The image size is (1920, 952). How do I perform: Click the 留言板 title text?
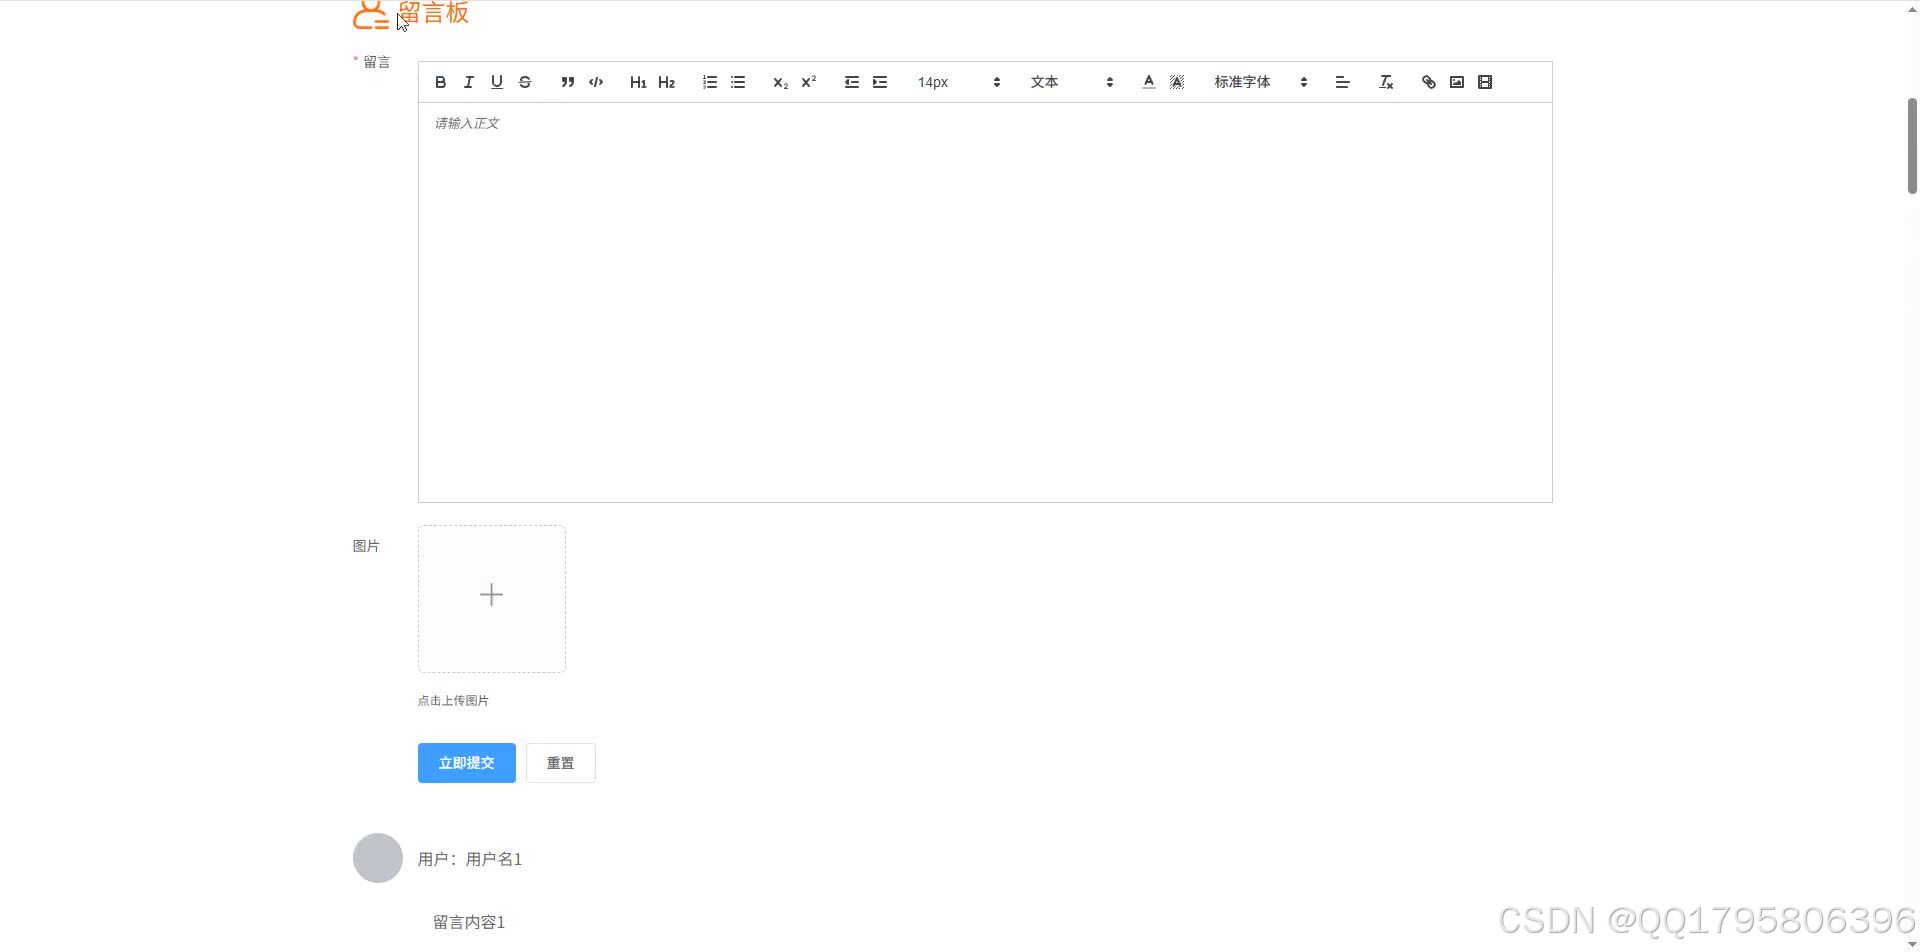433,13
